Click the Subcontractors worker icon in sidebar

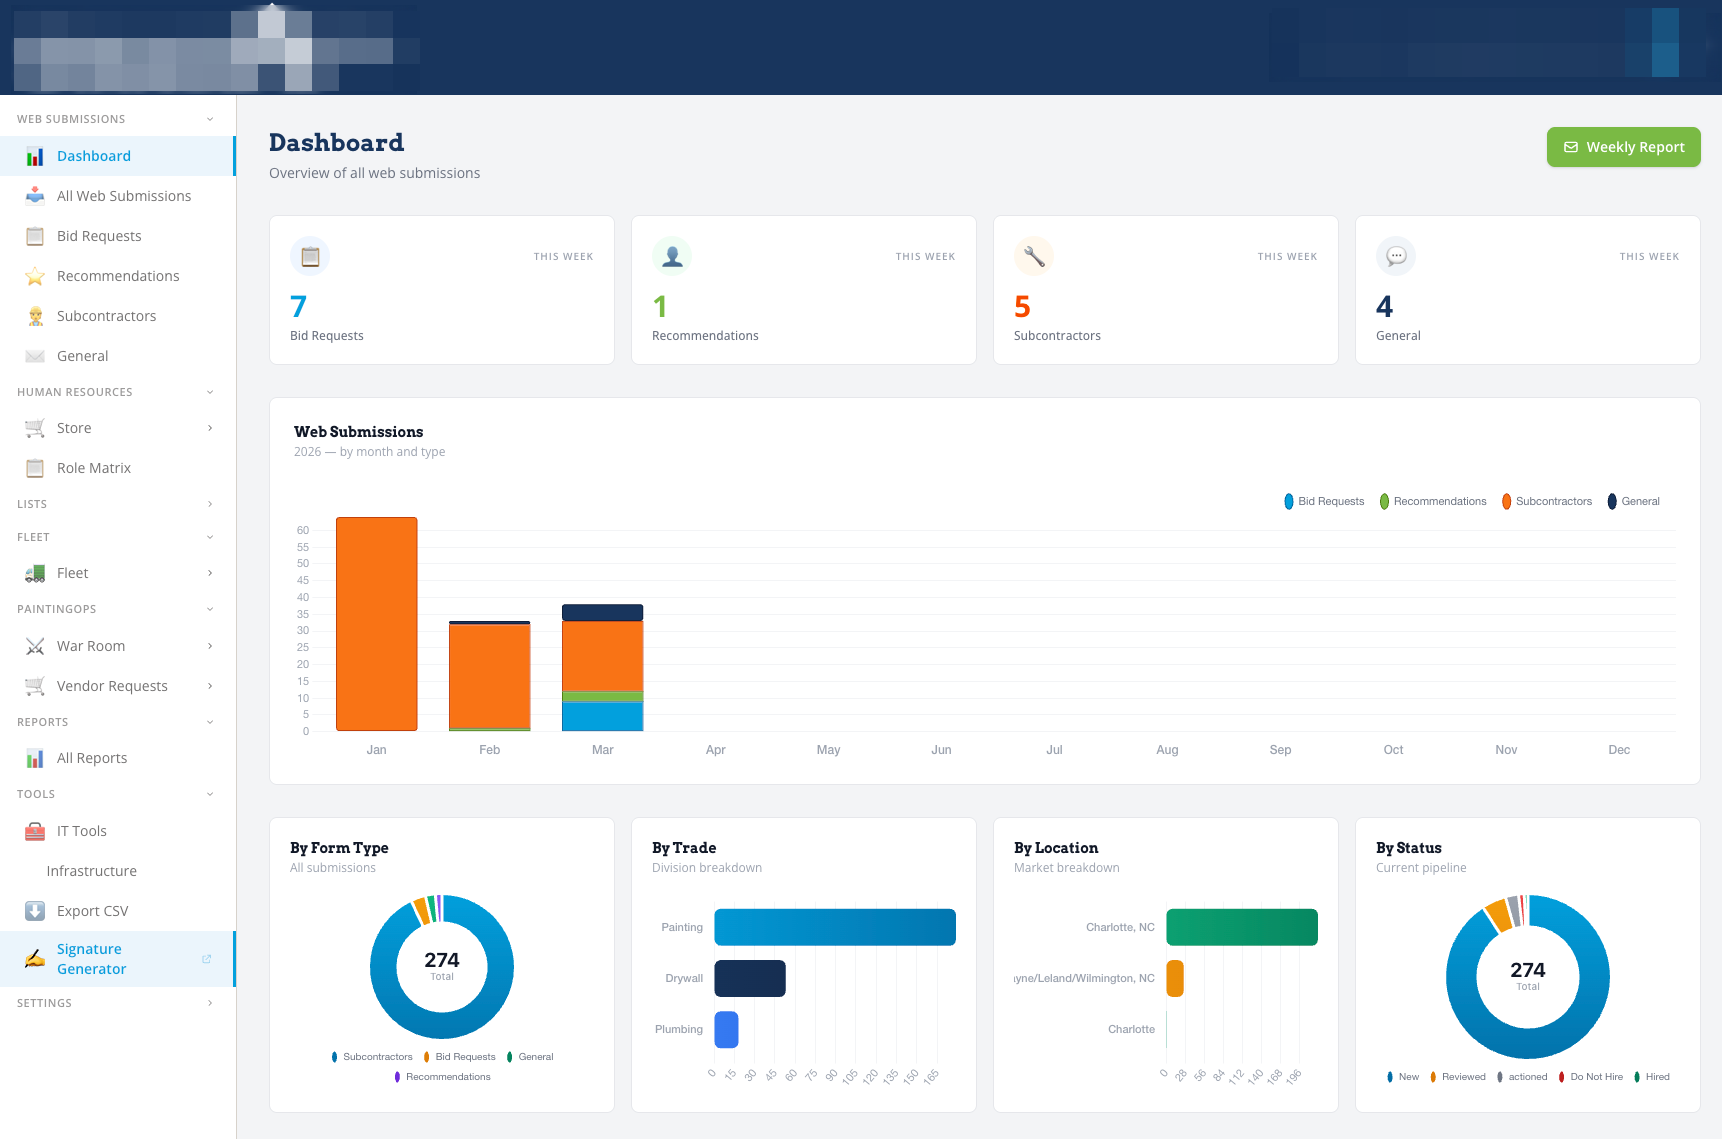(35, 316)
